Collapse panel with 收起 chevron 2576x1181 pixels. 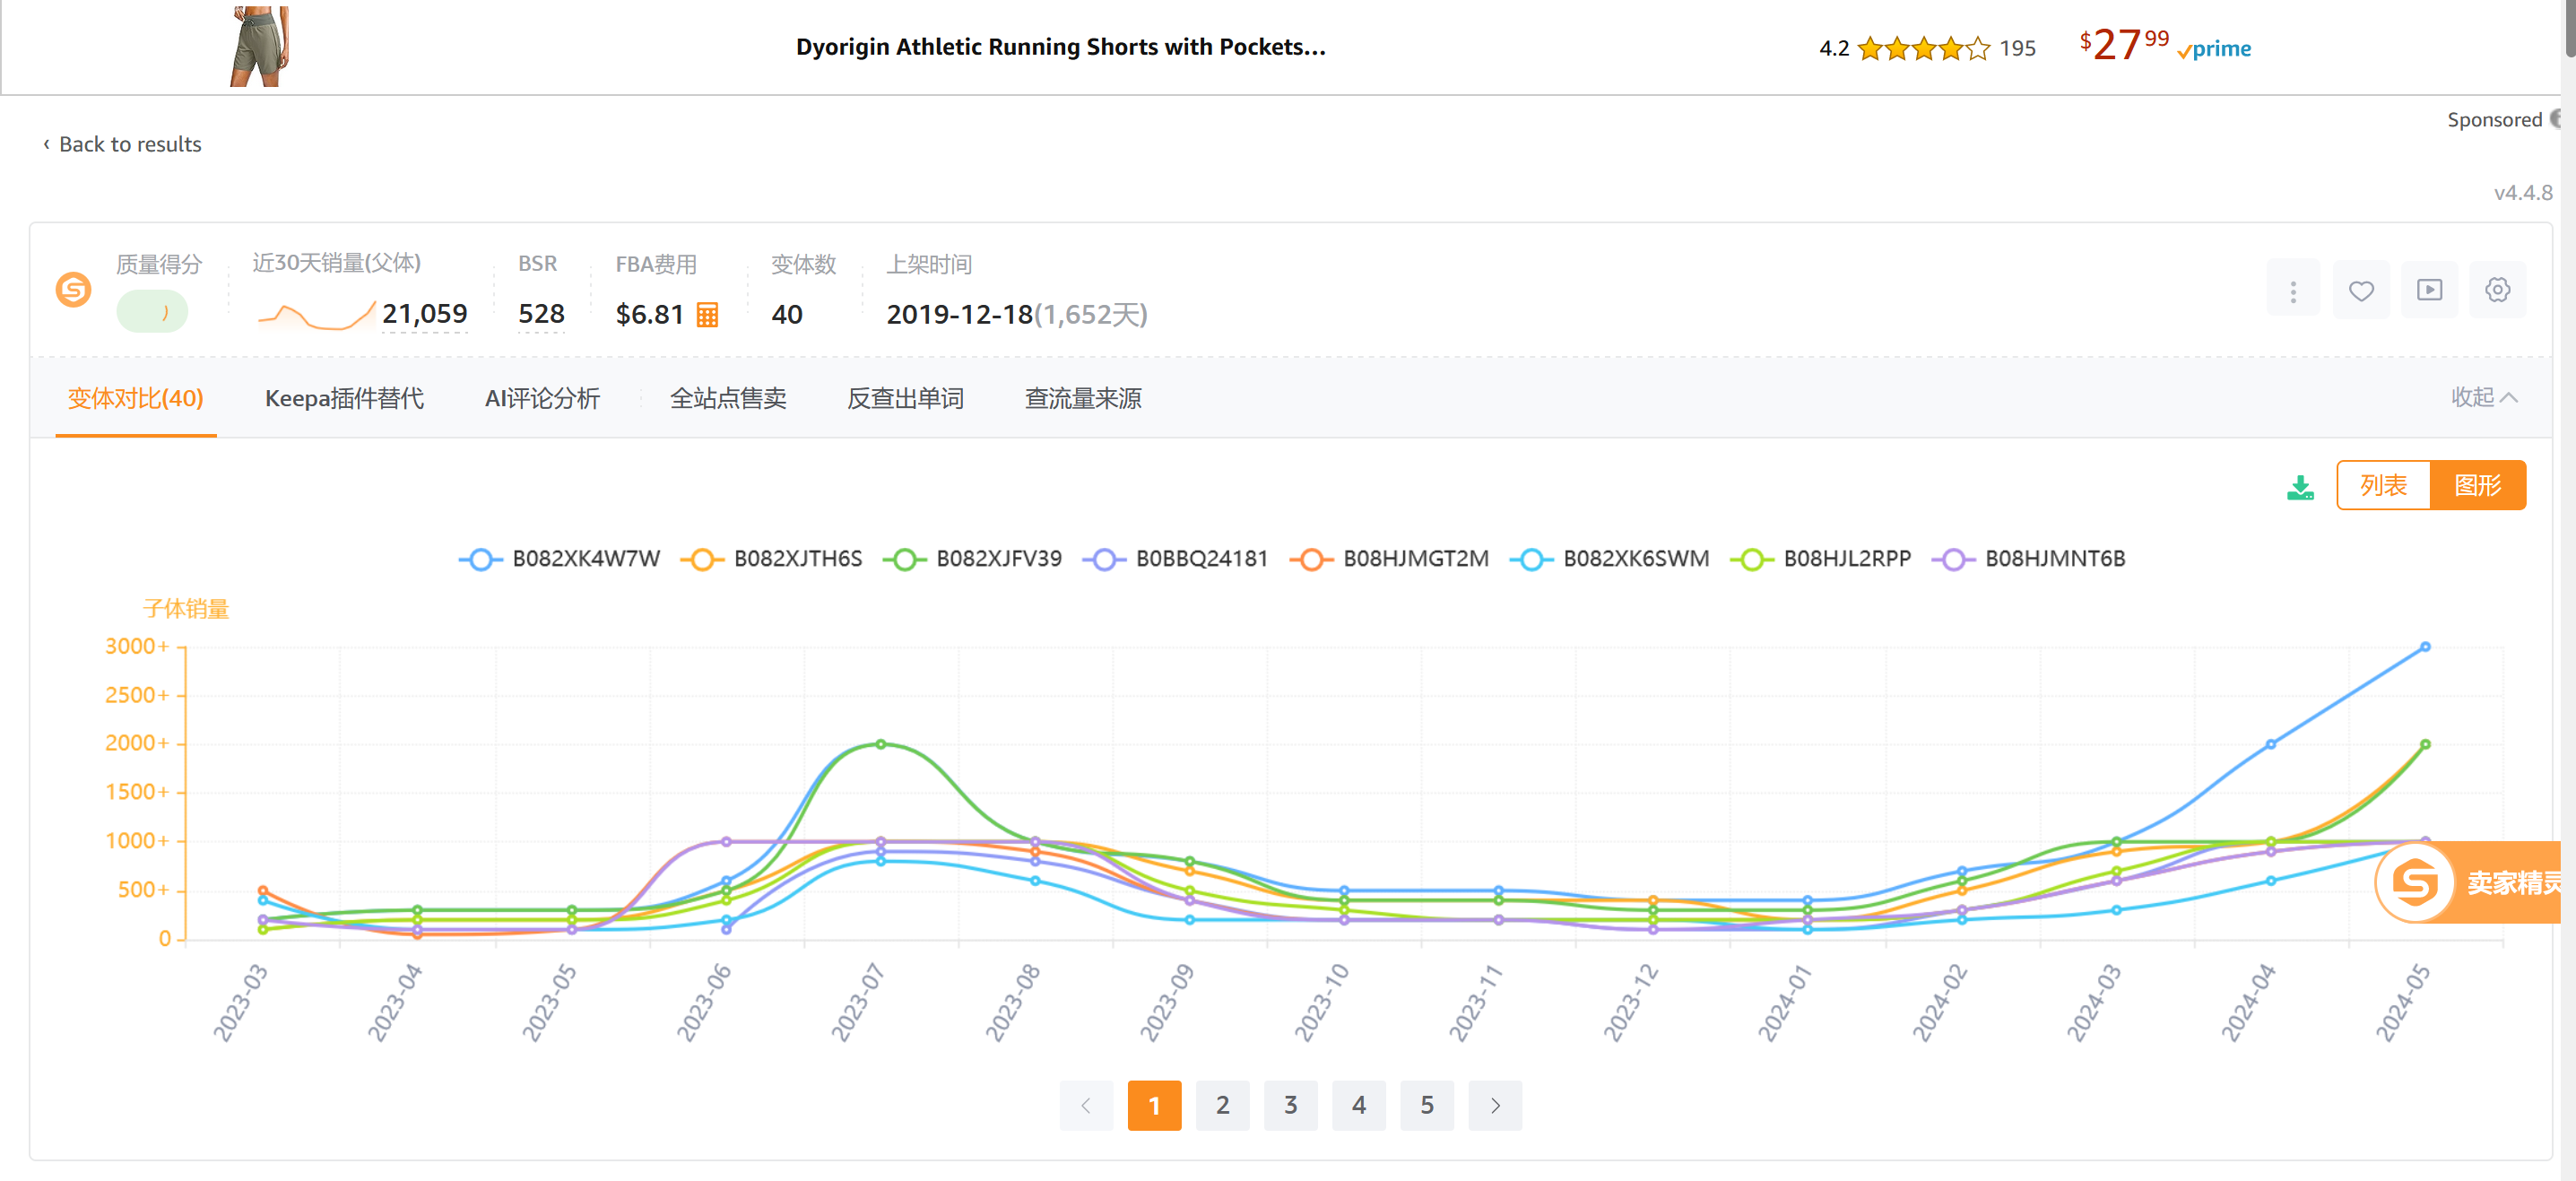click(x=2484, y=398)
